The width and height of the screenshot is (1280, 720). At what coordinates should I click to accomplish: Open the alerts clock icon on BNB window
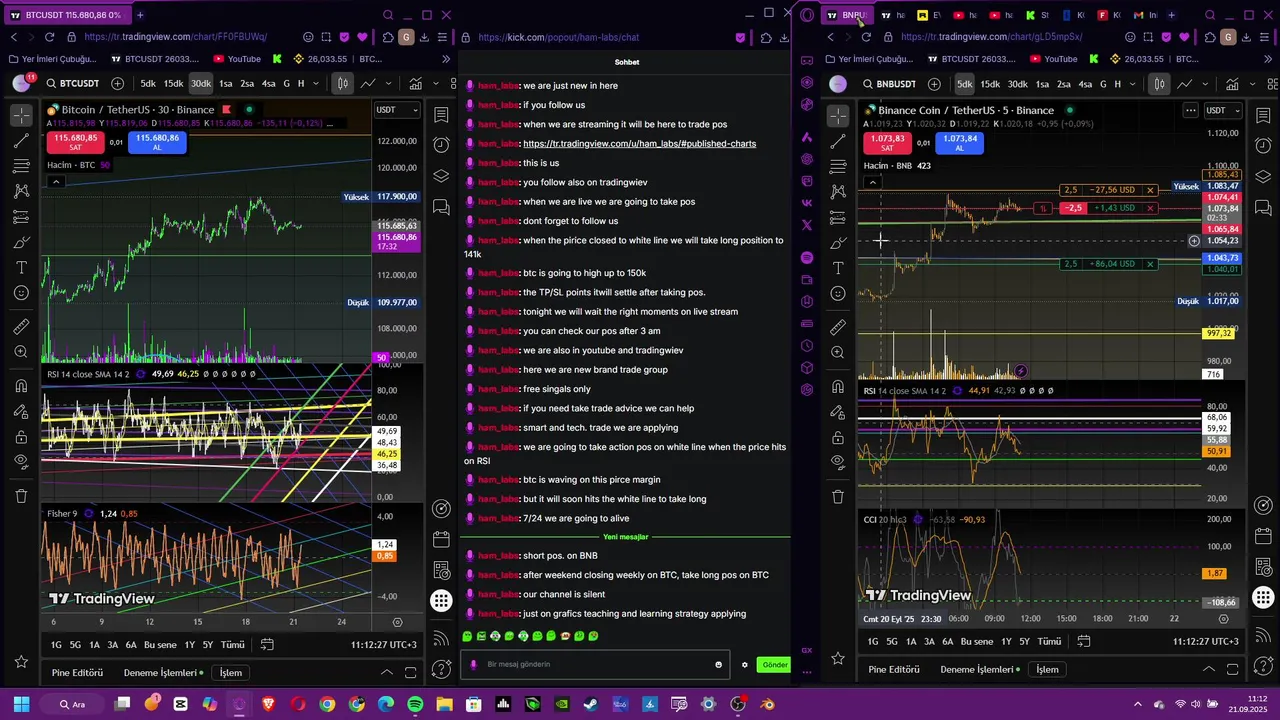tap(1263, 145)
